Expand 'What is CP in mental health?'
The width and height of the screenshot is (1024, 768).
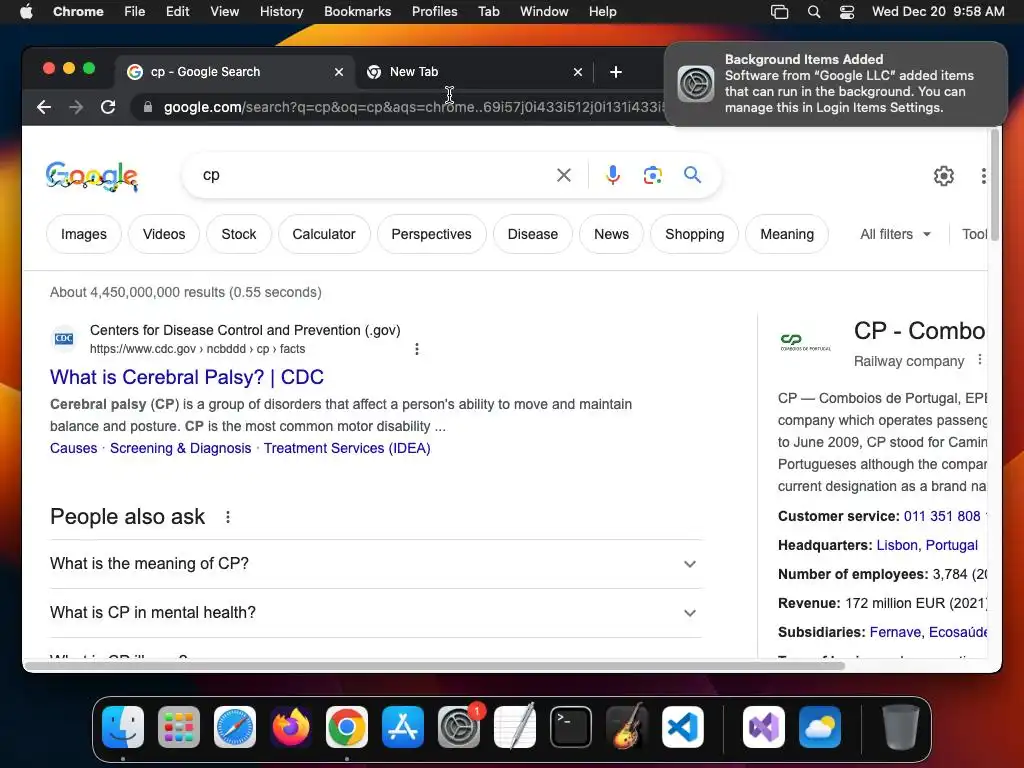click(x=376, y=613)
